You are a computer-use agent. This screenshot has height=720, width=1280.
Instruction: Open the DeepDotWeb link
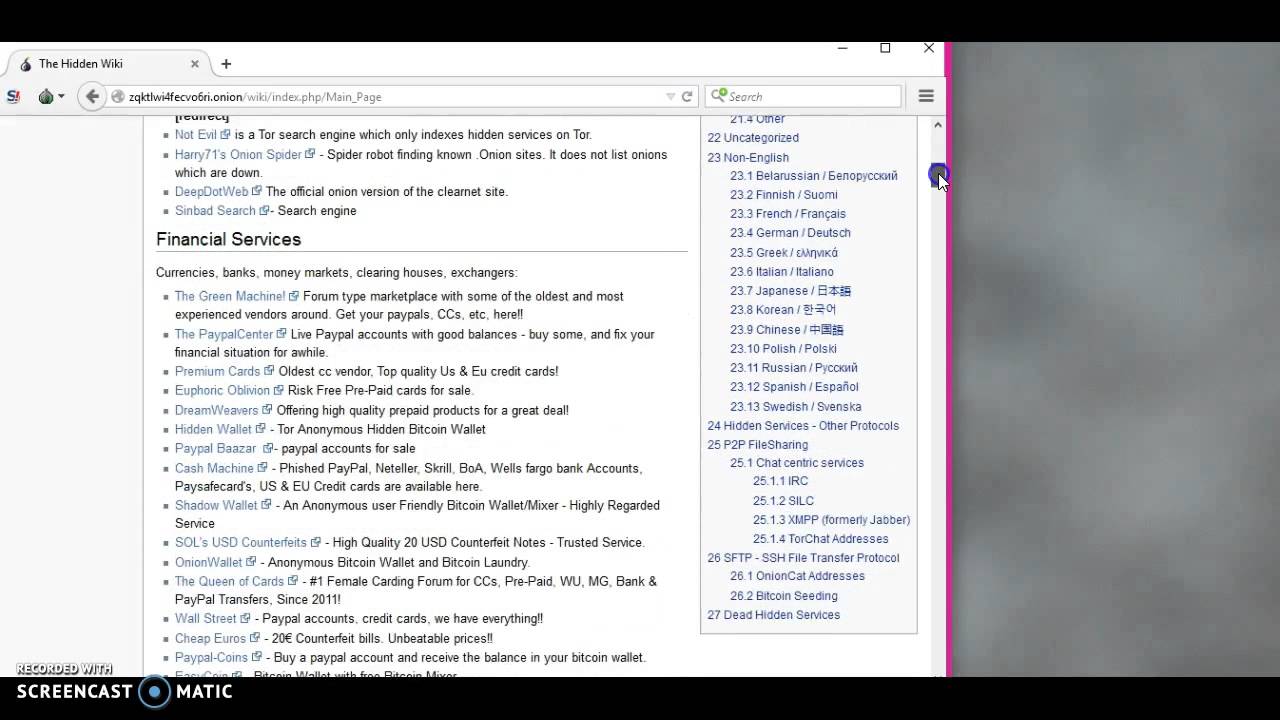coord(211,192)
